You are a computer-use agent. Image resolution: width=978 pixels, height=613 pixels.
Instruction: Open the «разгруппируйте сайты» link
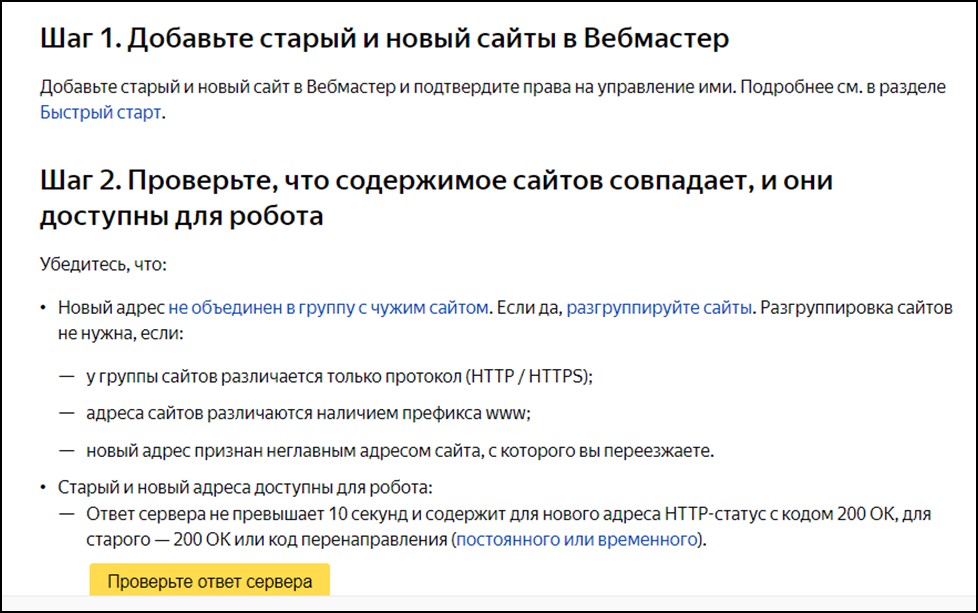click(659, 307)
